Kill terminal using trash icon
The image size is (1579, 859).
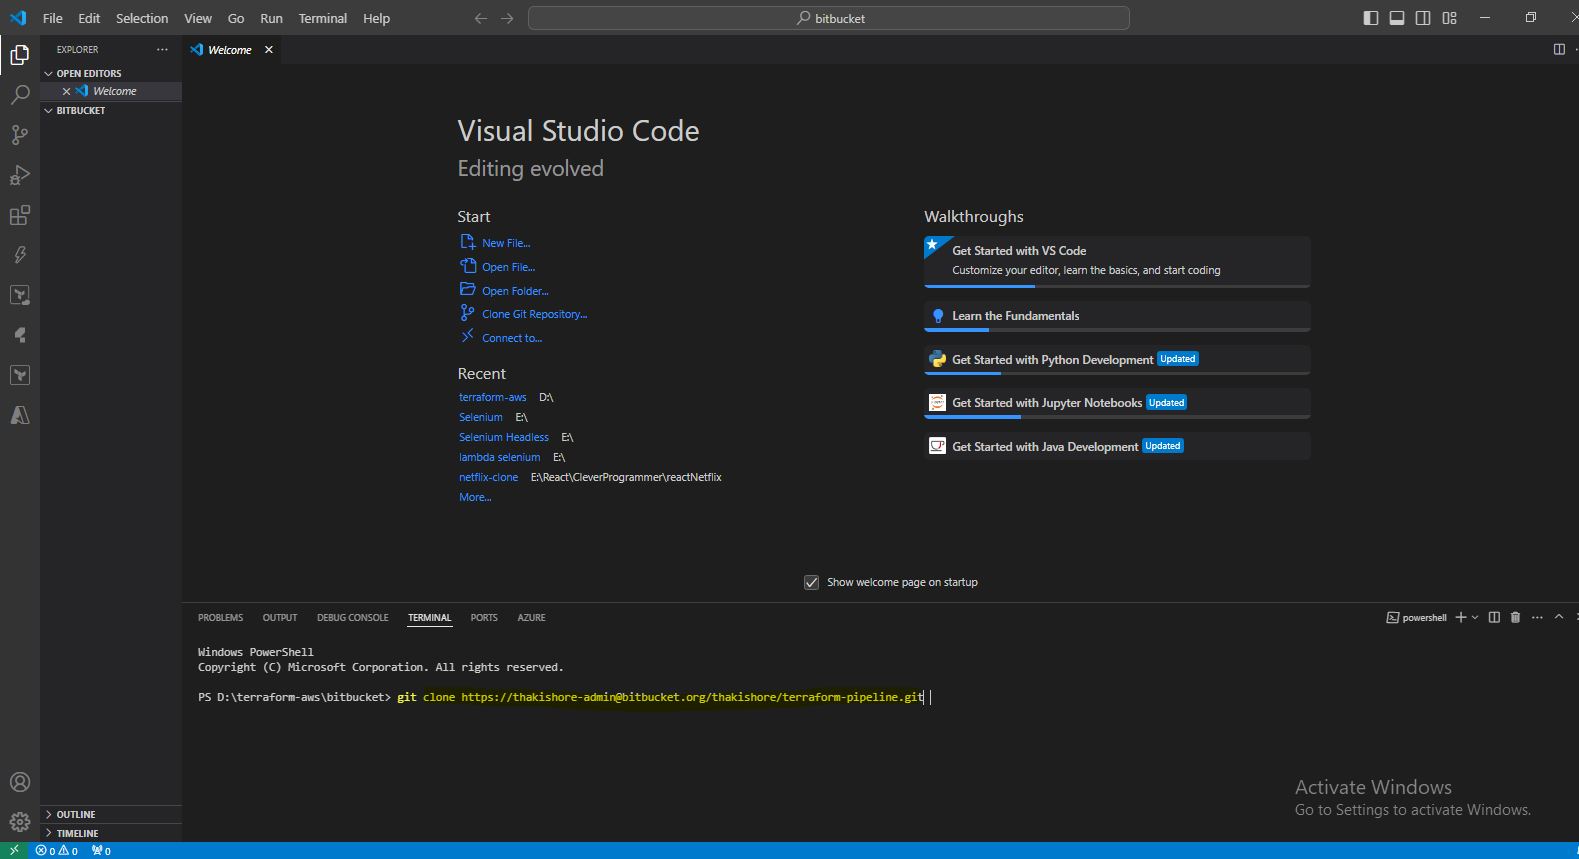pyautogui.click(x=1515, y=617)
